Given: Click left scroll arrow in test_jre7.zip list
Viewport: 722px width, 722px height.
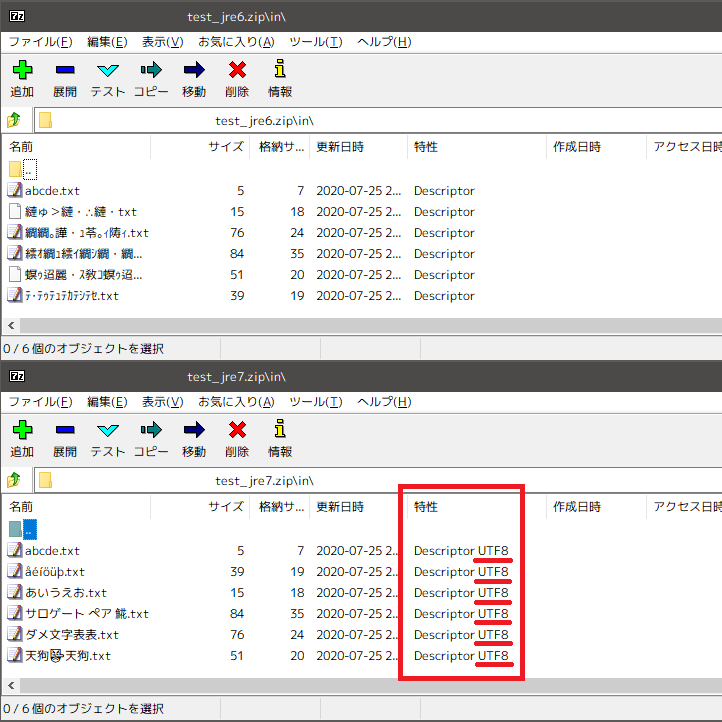Looking at the screenshot, I should [x=11, y=686].
